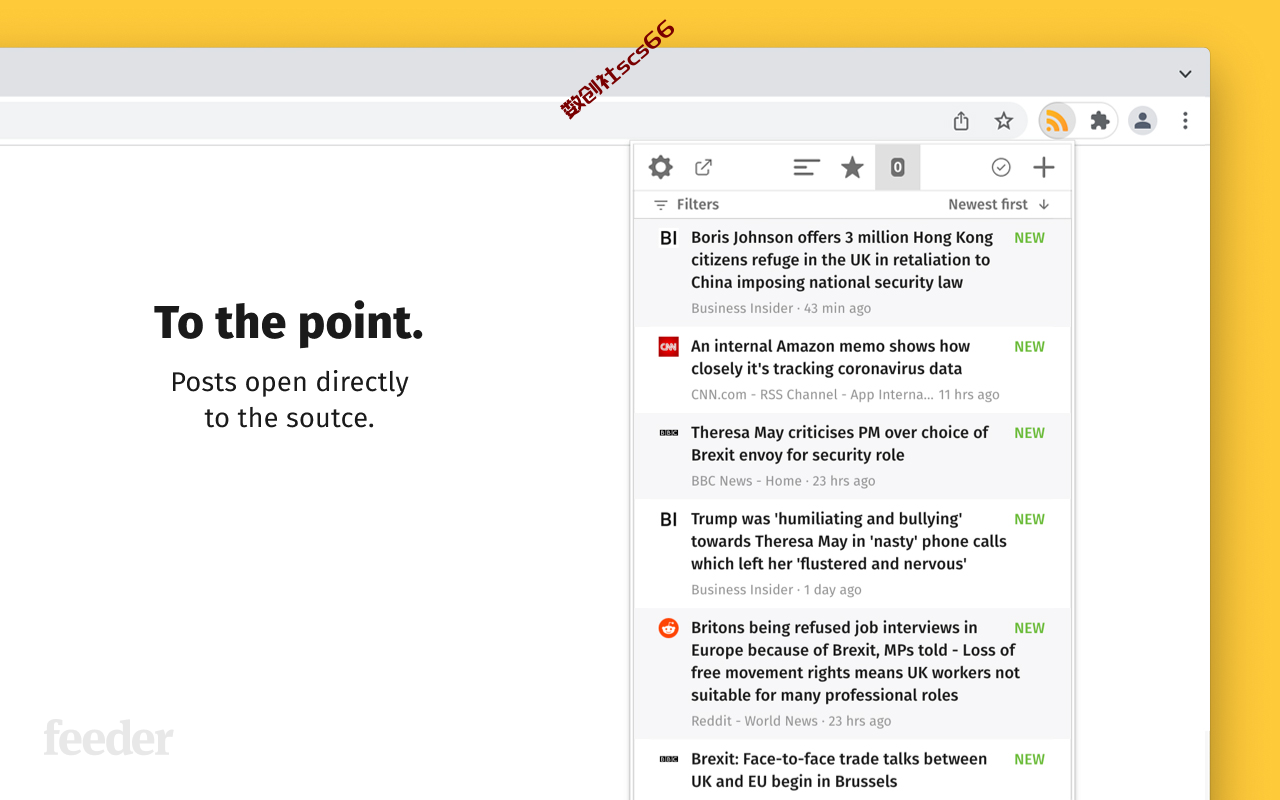This screenshot has width=1280, height=800.
Task: Open Trump 'humiliating and bullying' article
Action: (x=852, y=553)
